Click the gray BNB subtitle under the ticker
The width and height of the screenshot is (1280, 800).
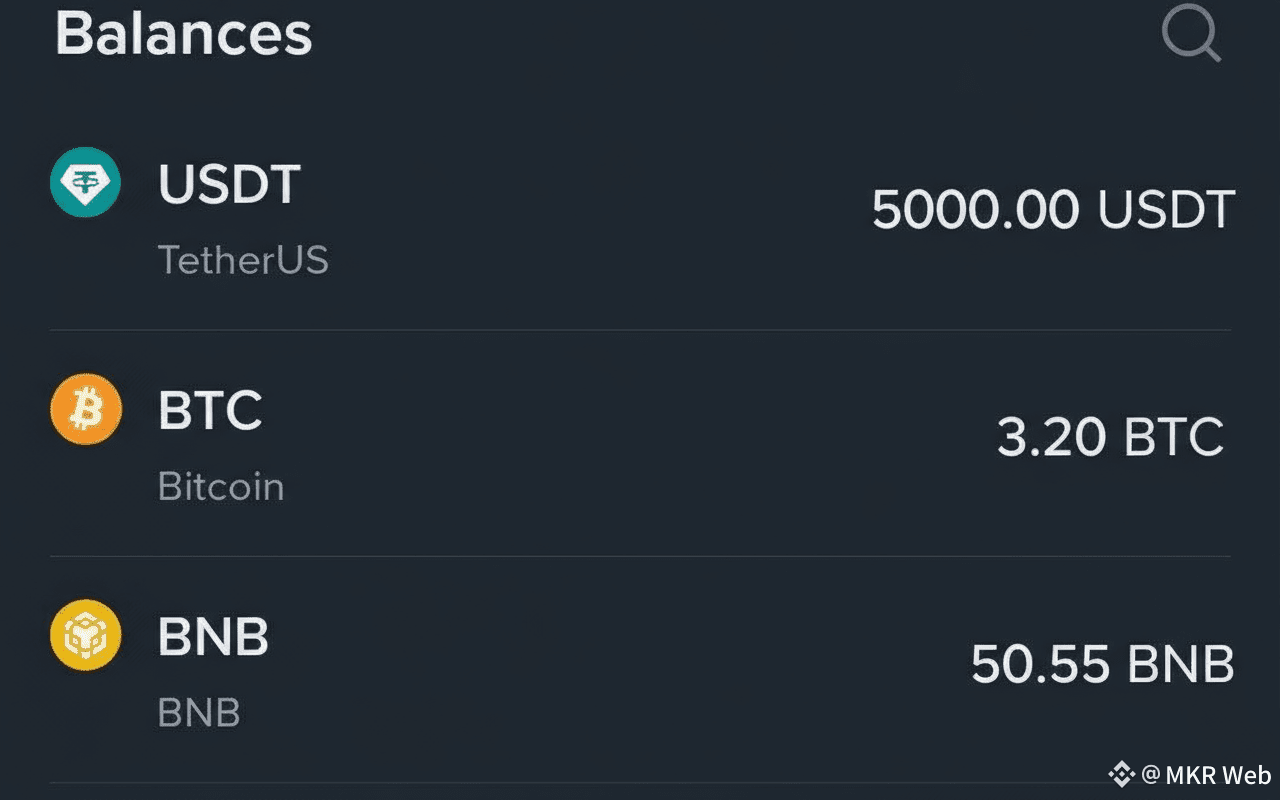[x=199, y=713]
